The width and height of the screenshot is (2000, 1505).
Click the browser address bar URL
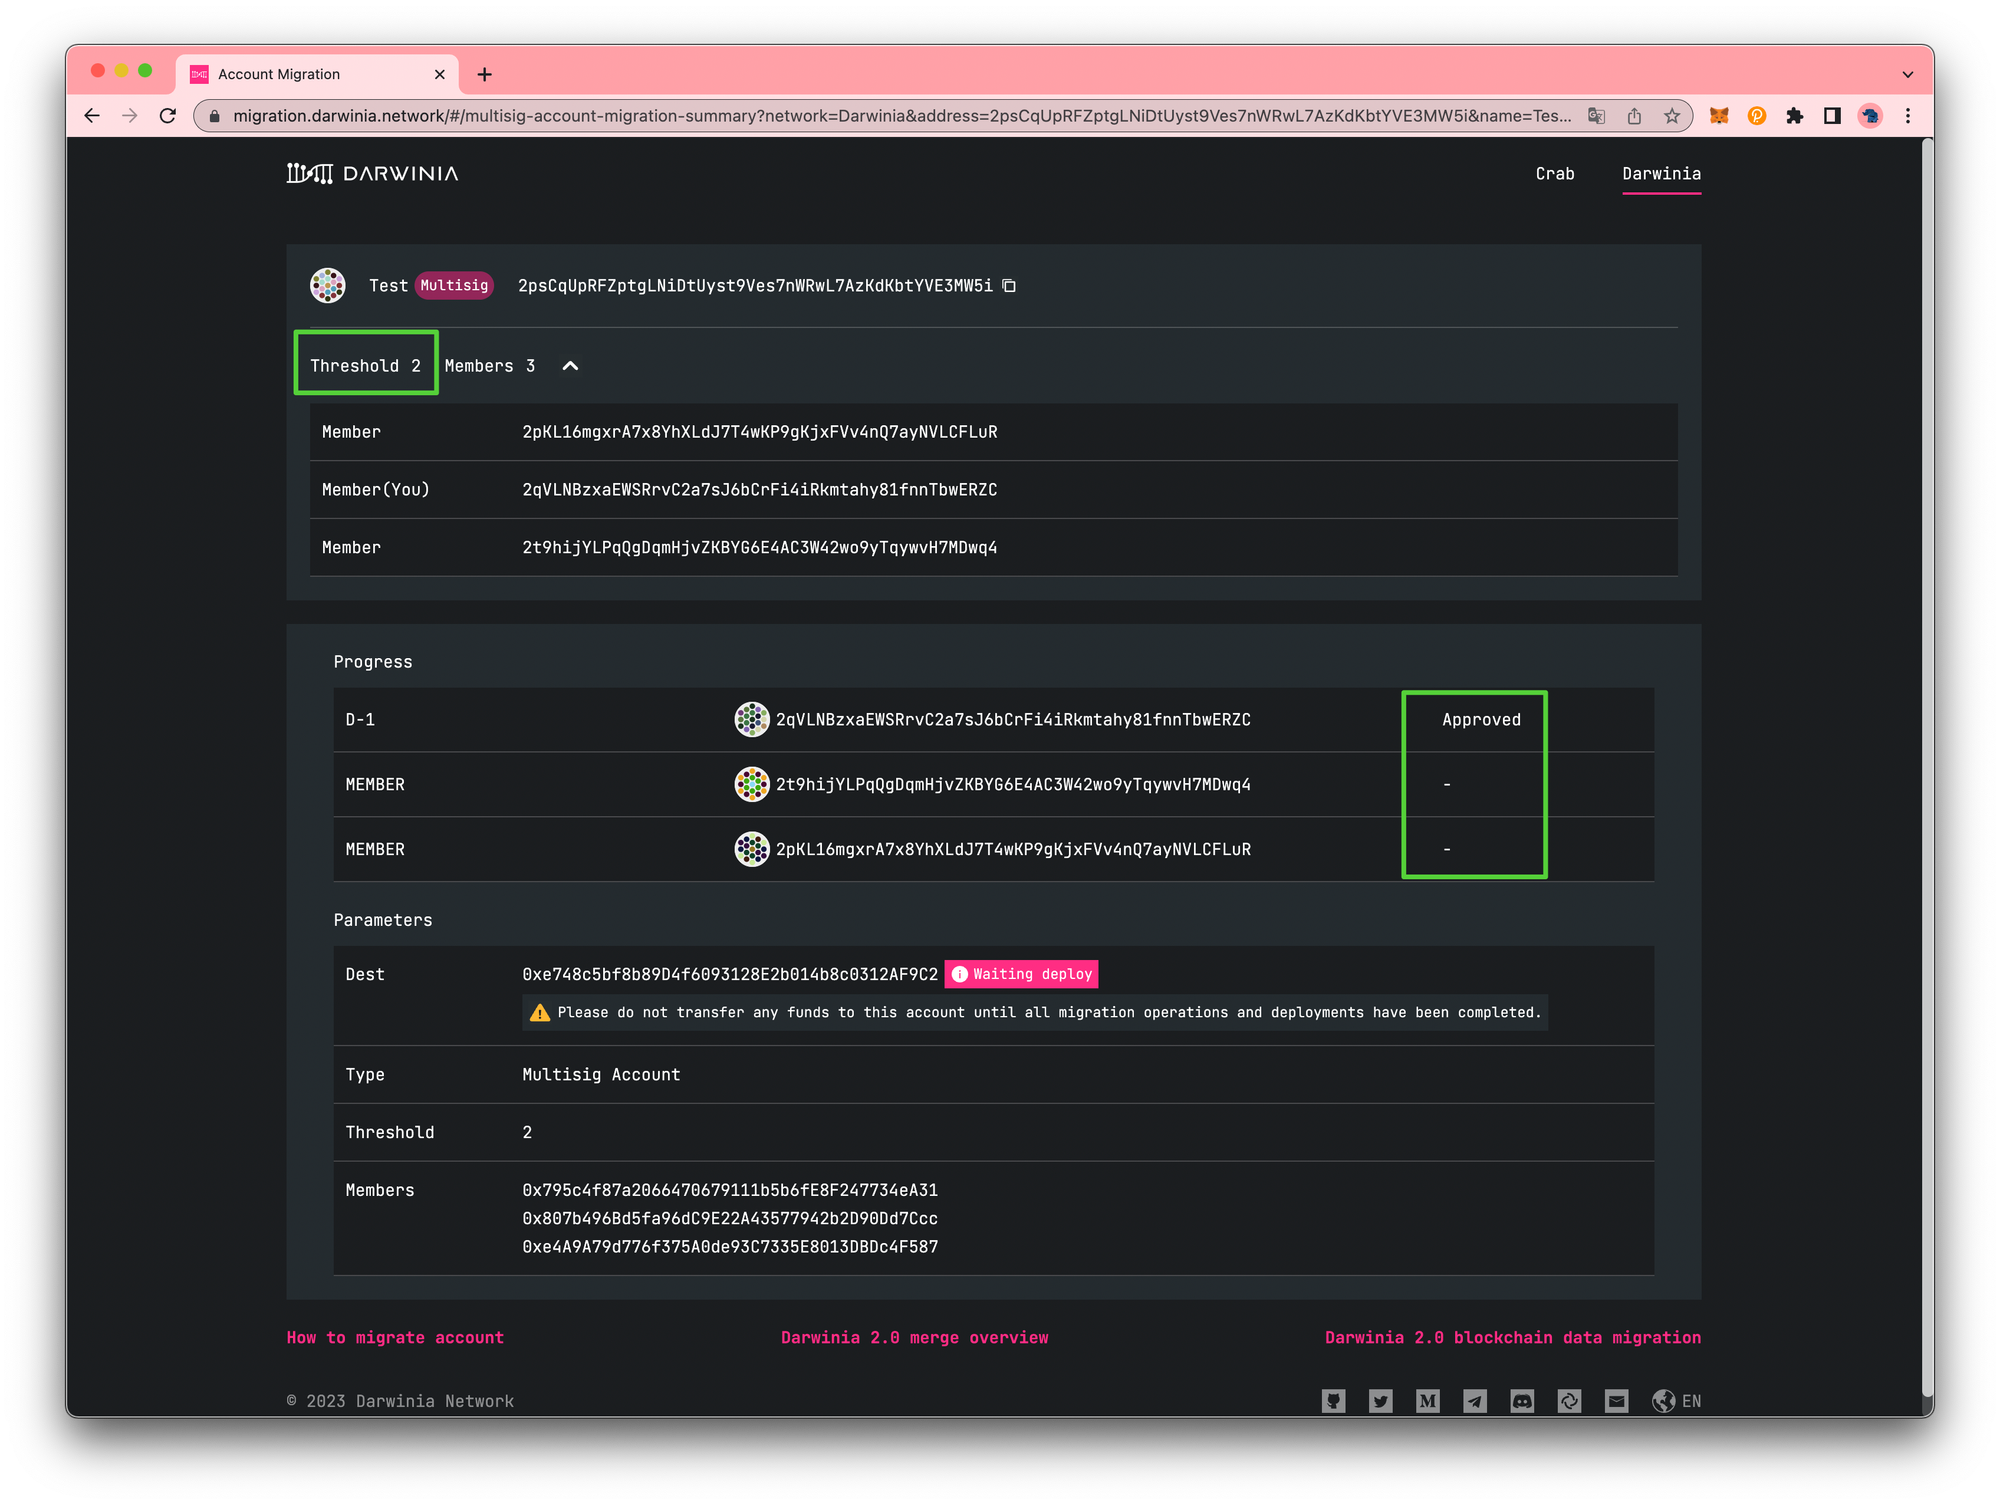[900, 116]
